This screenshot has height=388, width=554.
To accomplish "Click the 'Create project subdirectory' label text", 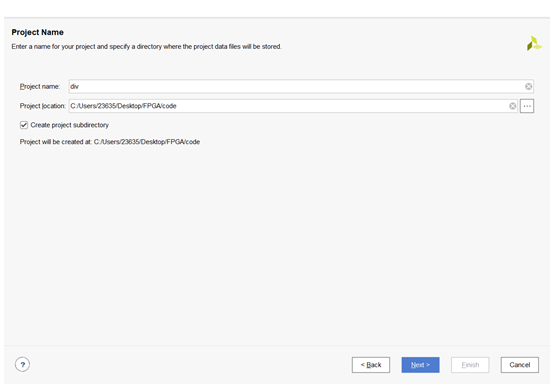I will 70,125.
